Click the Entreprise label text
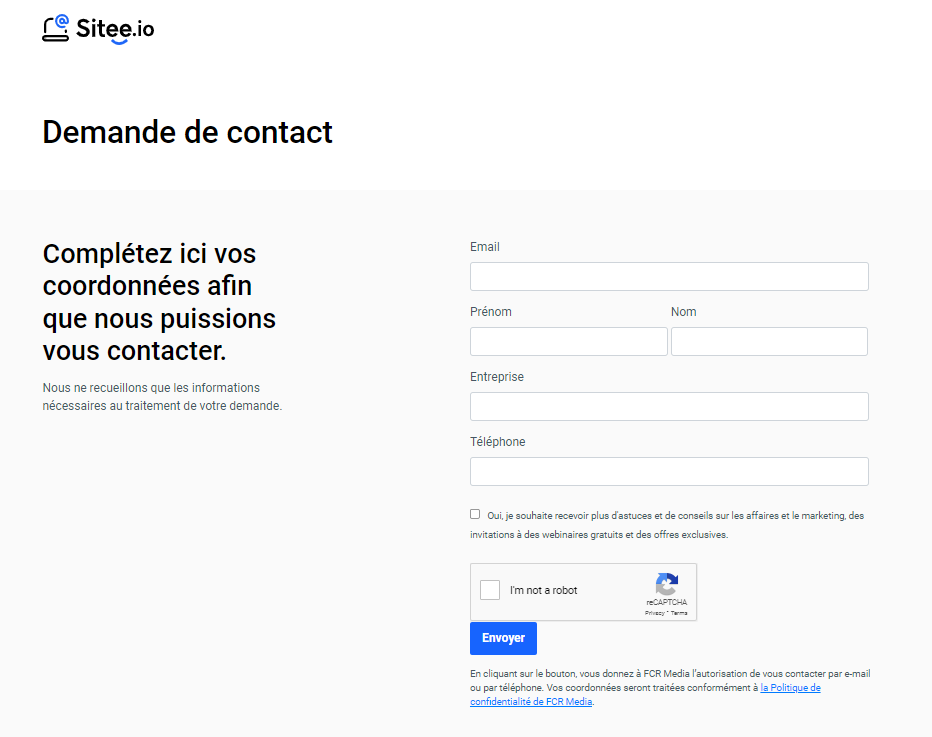The height and width of the screenshot is (737, 932). click(x=497, y=377)
